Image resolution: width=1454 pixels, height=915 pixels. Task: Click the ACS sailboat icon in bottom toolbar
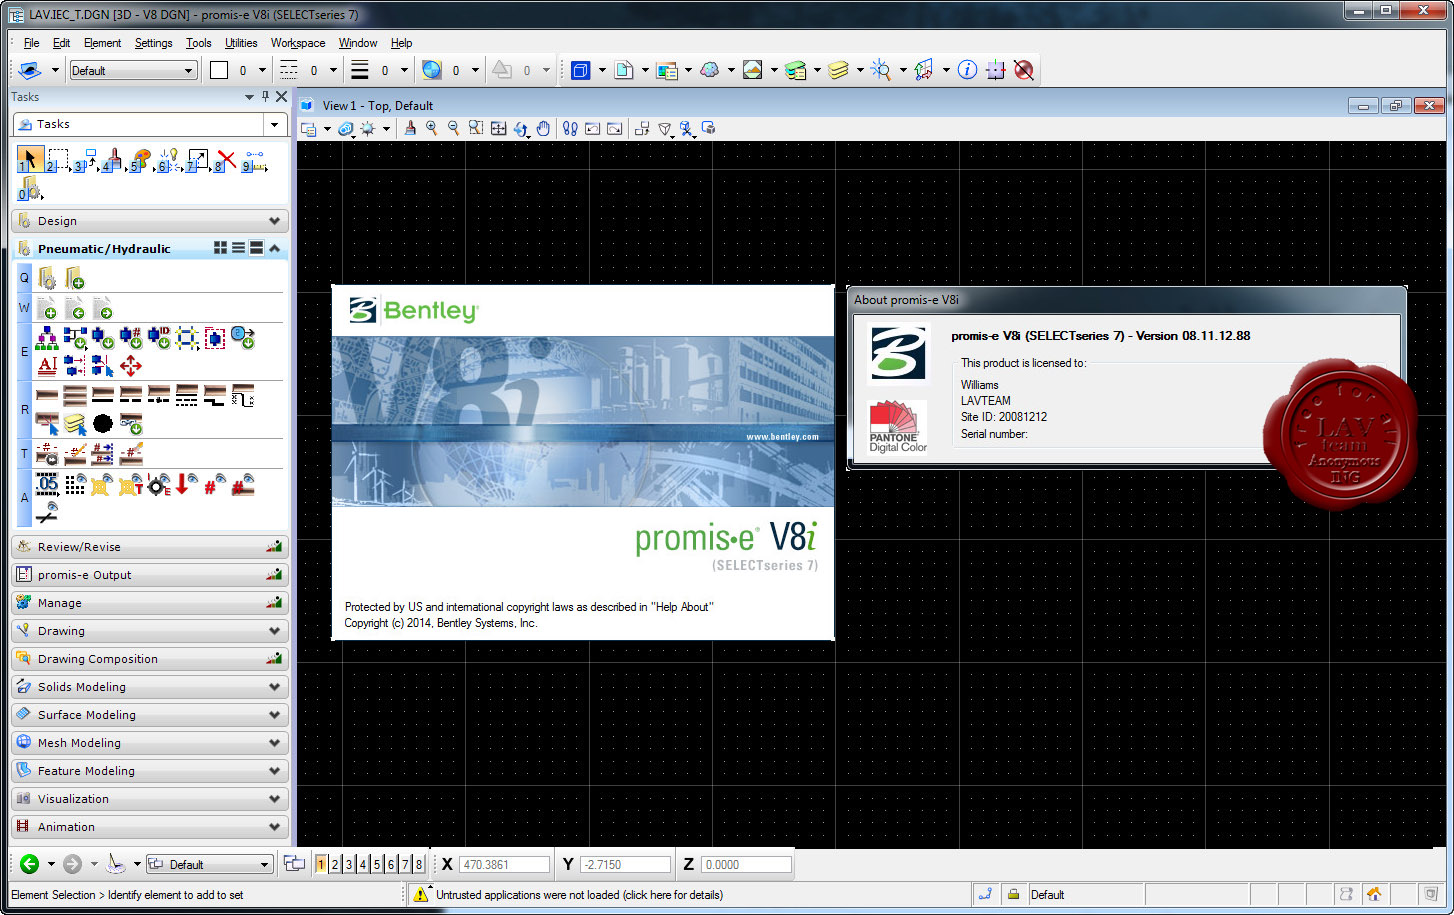point(116,864)
